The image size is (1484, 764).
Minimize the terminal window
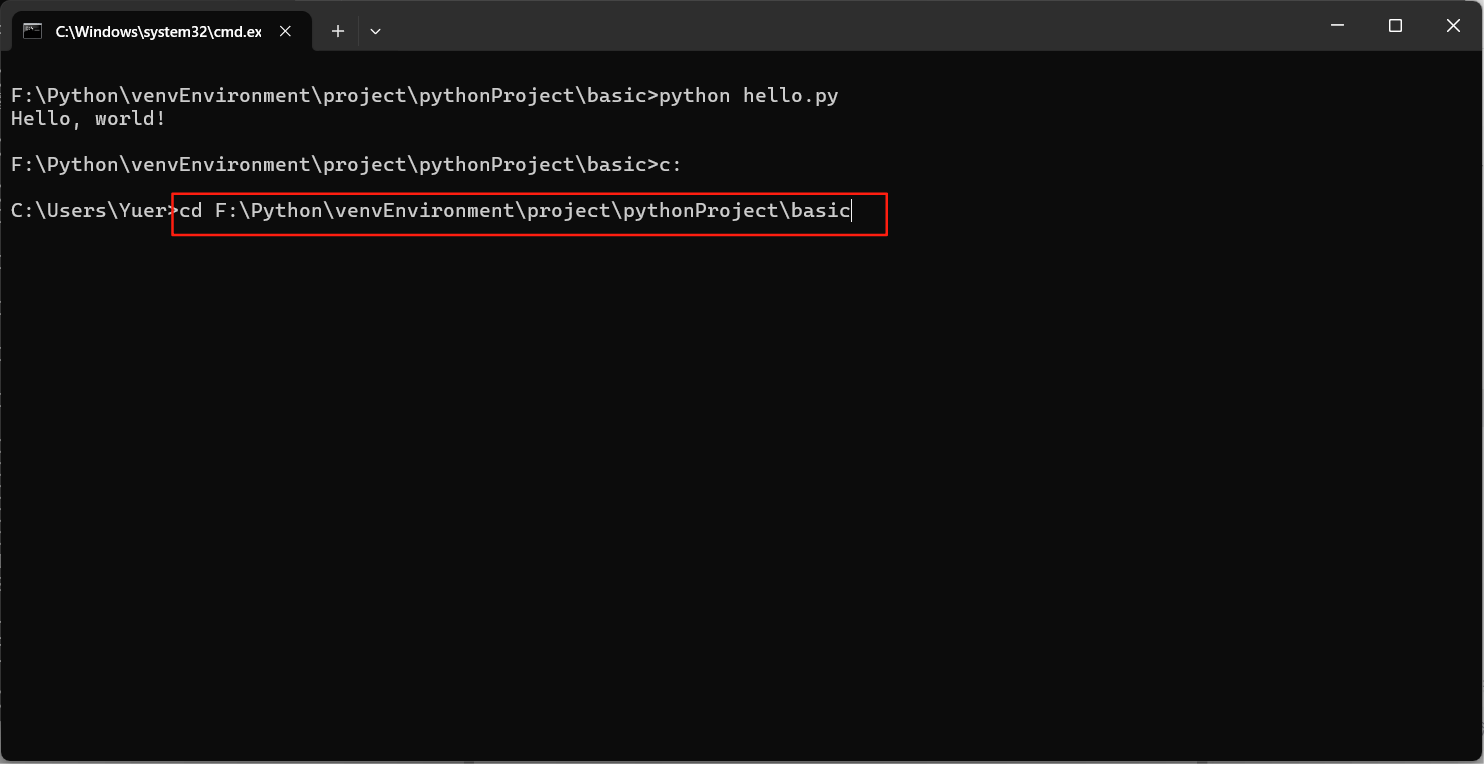[1337, 26]
